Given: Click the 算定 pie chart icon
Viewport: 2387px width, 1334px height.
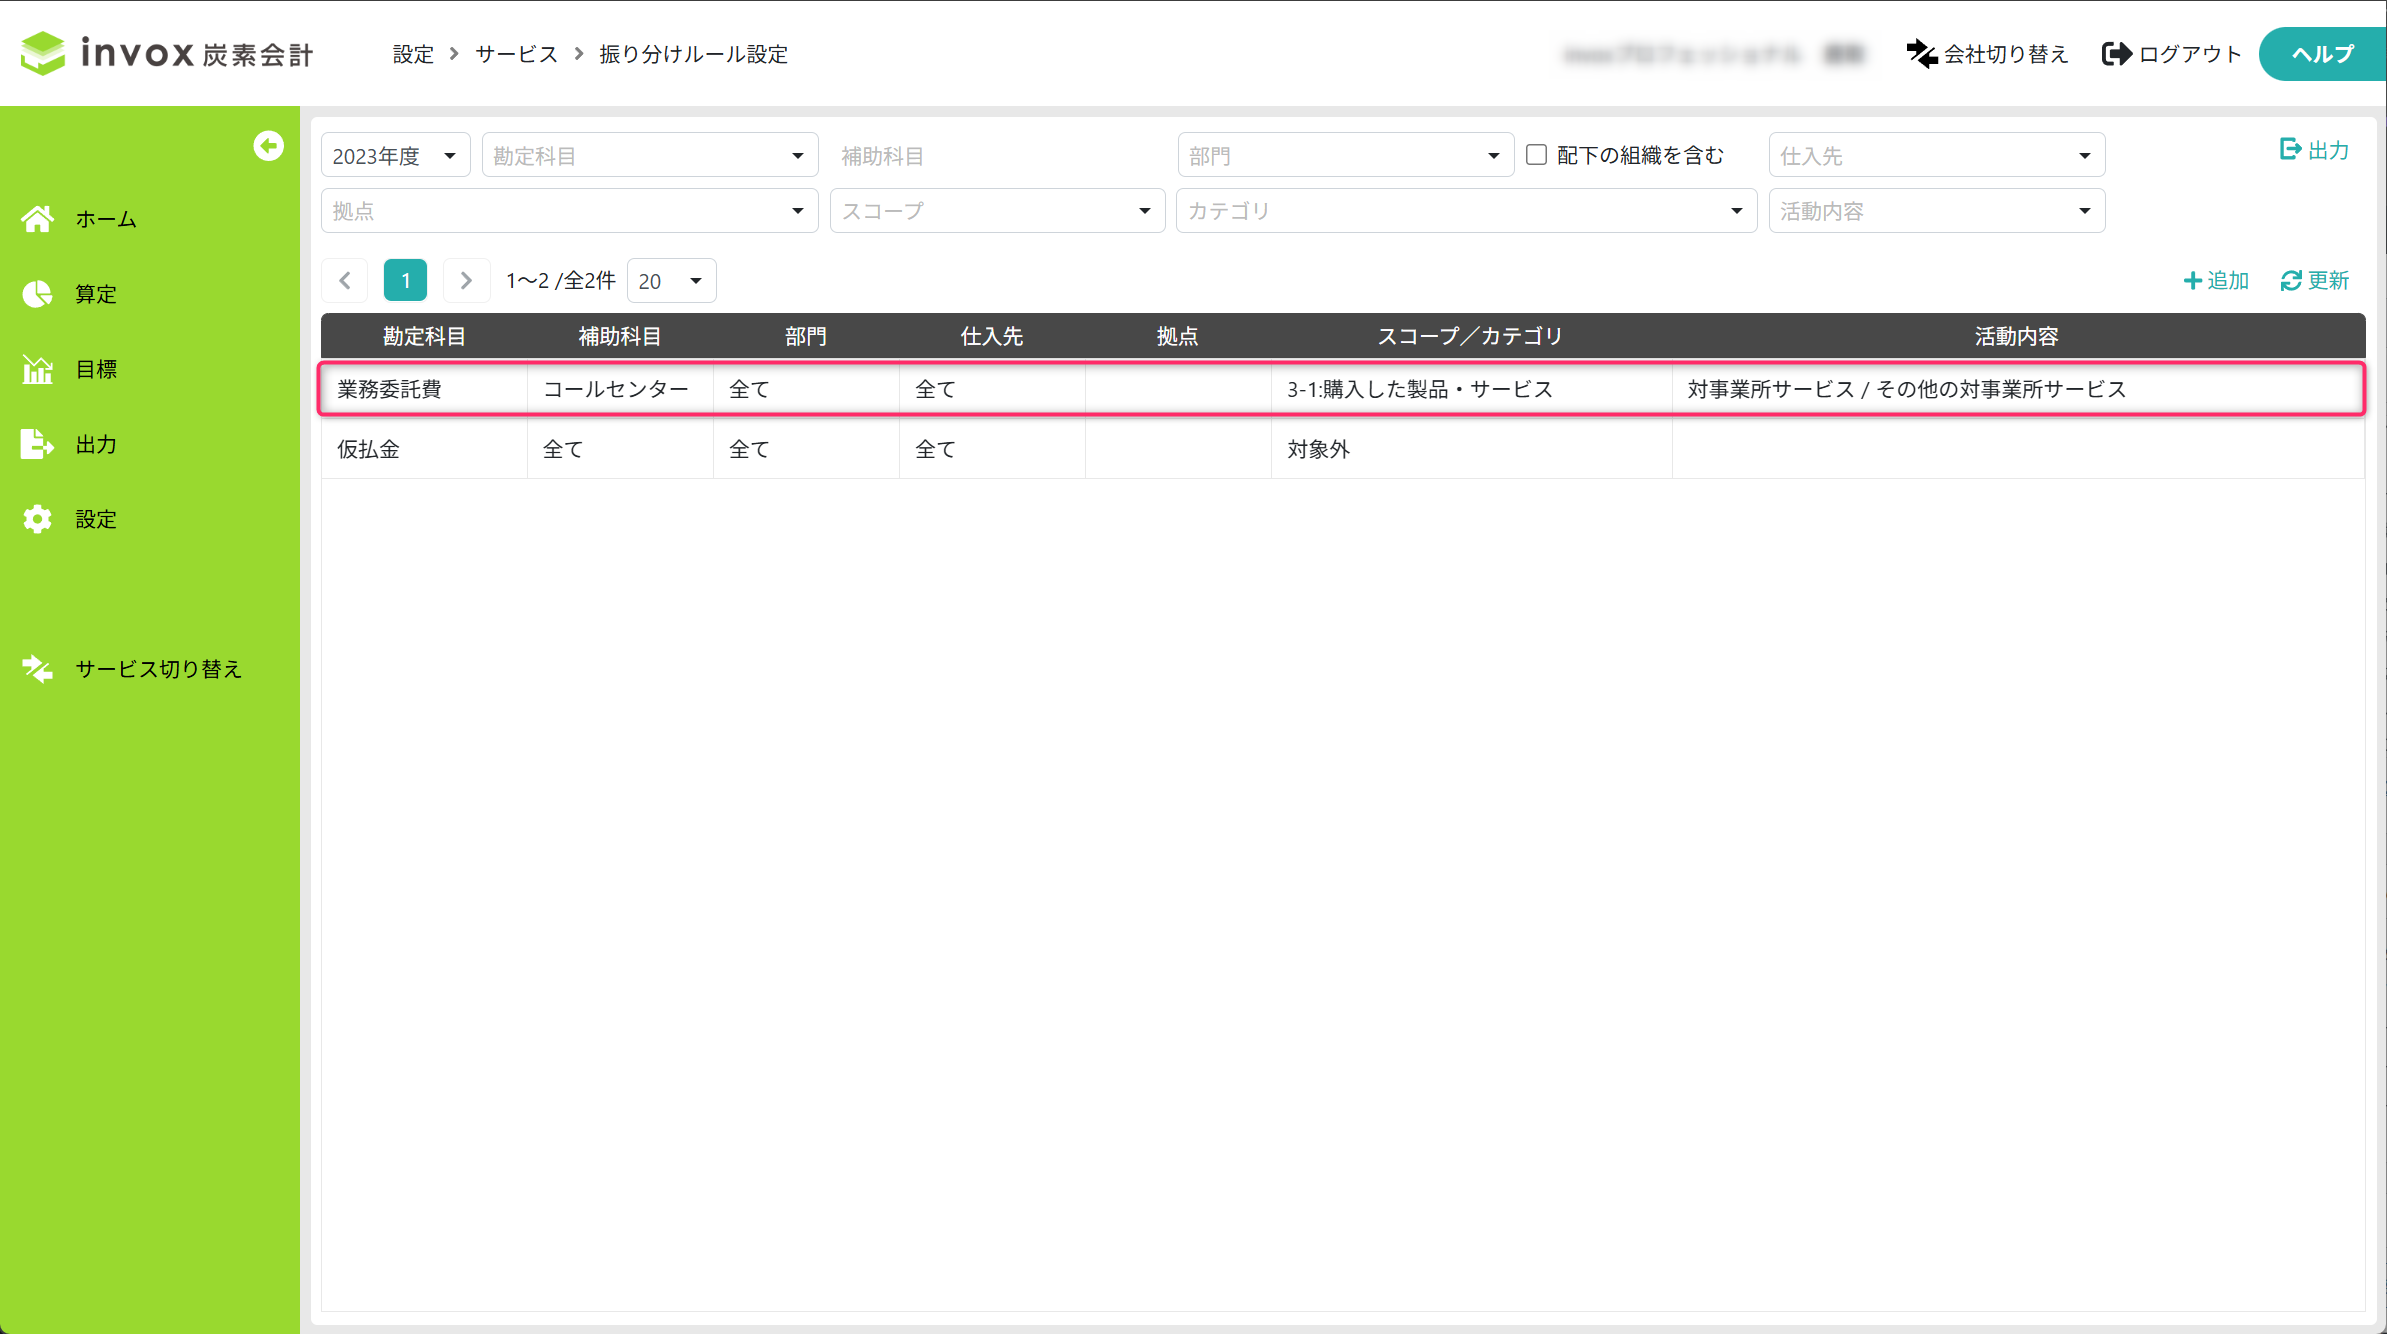Looking at the screenshot, I should (x=38, y=294).
